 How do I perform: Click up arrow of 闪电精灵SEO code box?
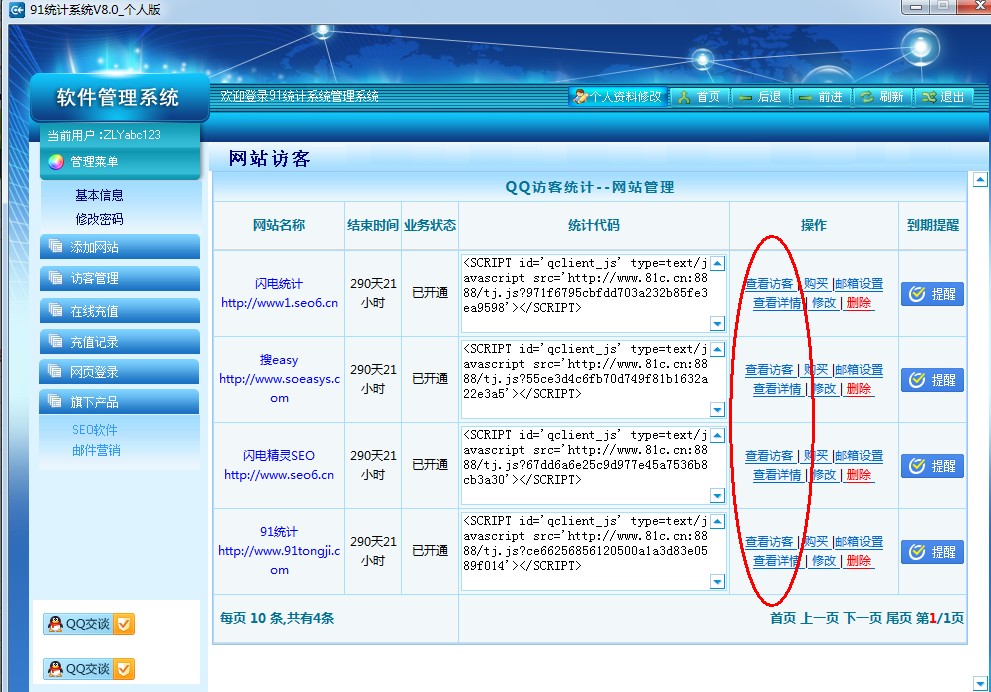pyautogui.click(x=717, y=435)
